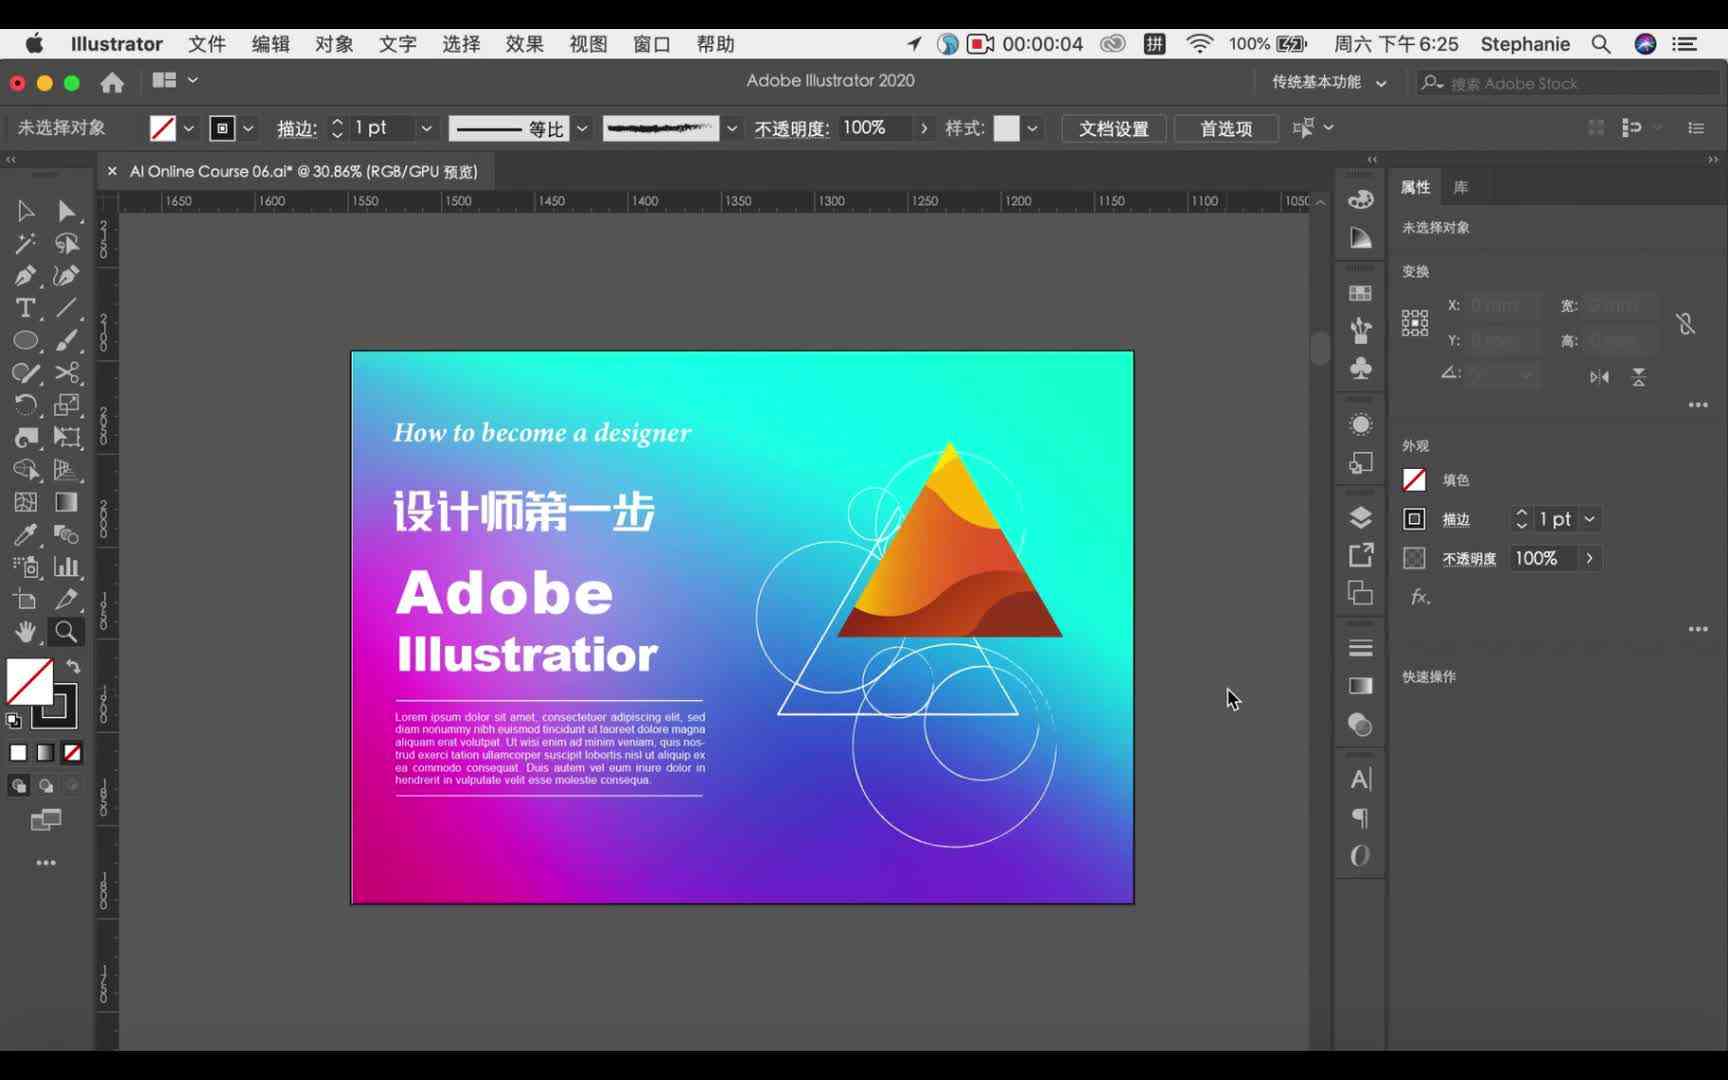Toggle horizontal flip in Transform panel
1728x1080 pixels.
click(1599, 377)
